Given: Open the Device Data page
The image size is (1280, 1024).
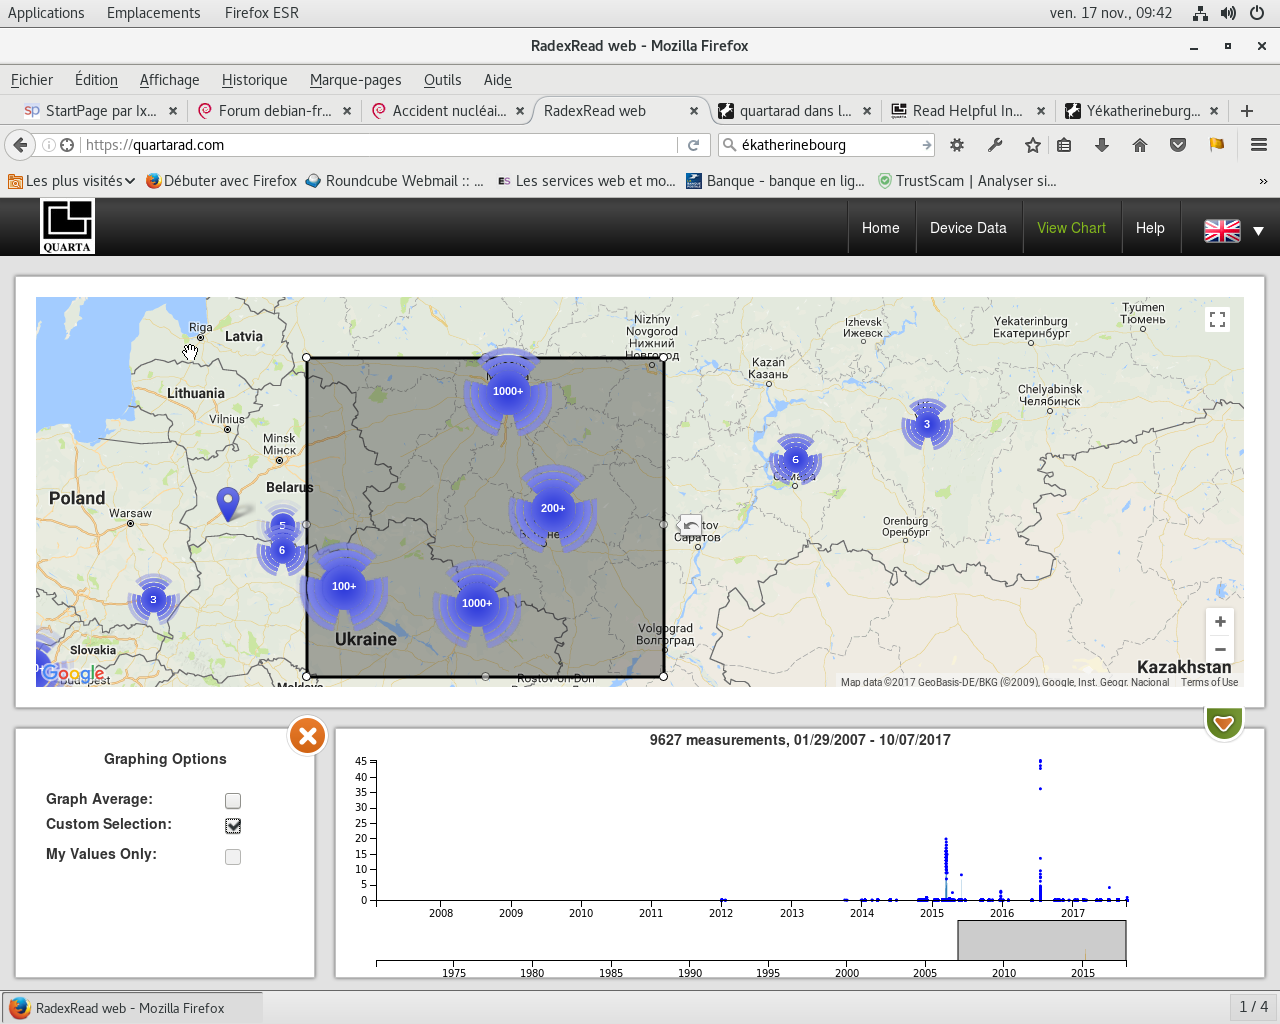Looking at the screenshot, I should (x=968, y=228).
